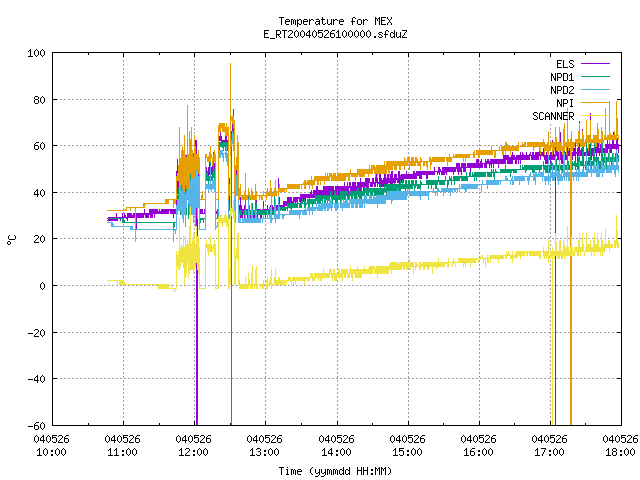Click the purple ELS legend line sample
The height and width of the screenshot is (480, 640).
point(595,64)
